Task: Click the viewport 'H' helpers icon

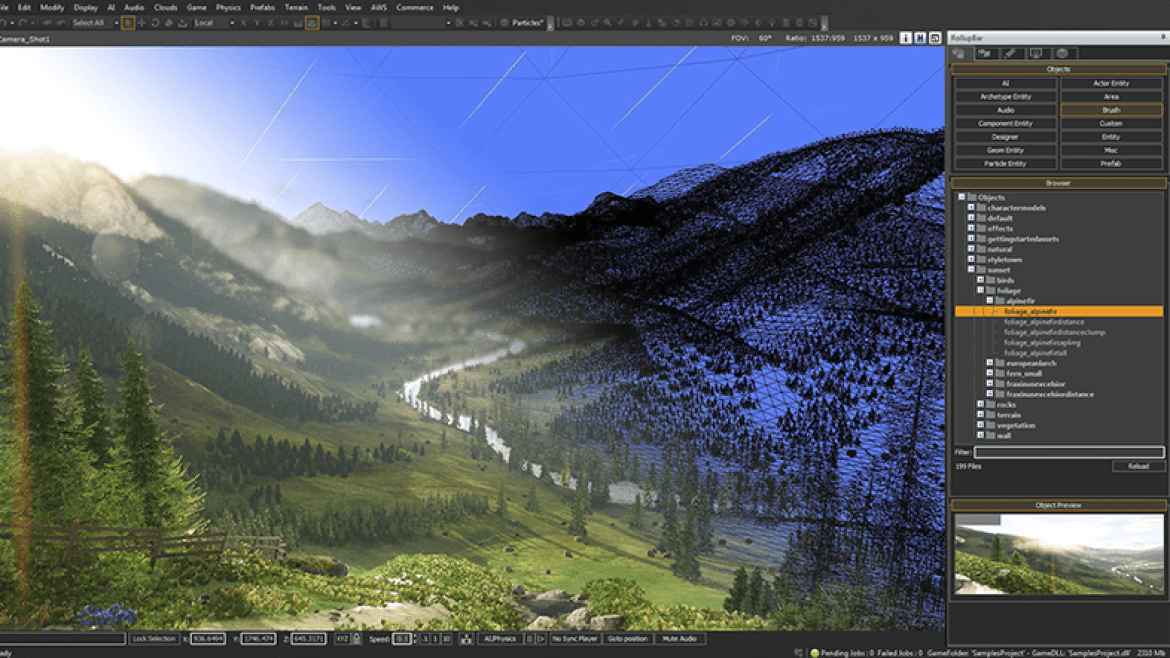Action: pyautogui.click(x=920, y=38)
